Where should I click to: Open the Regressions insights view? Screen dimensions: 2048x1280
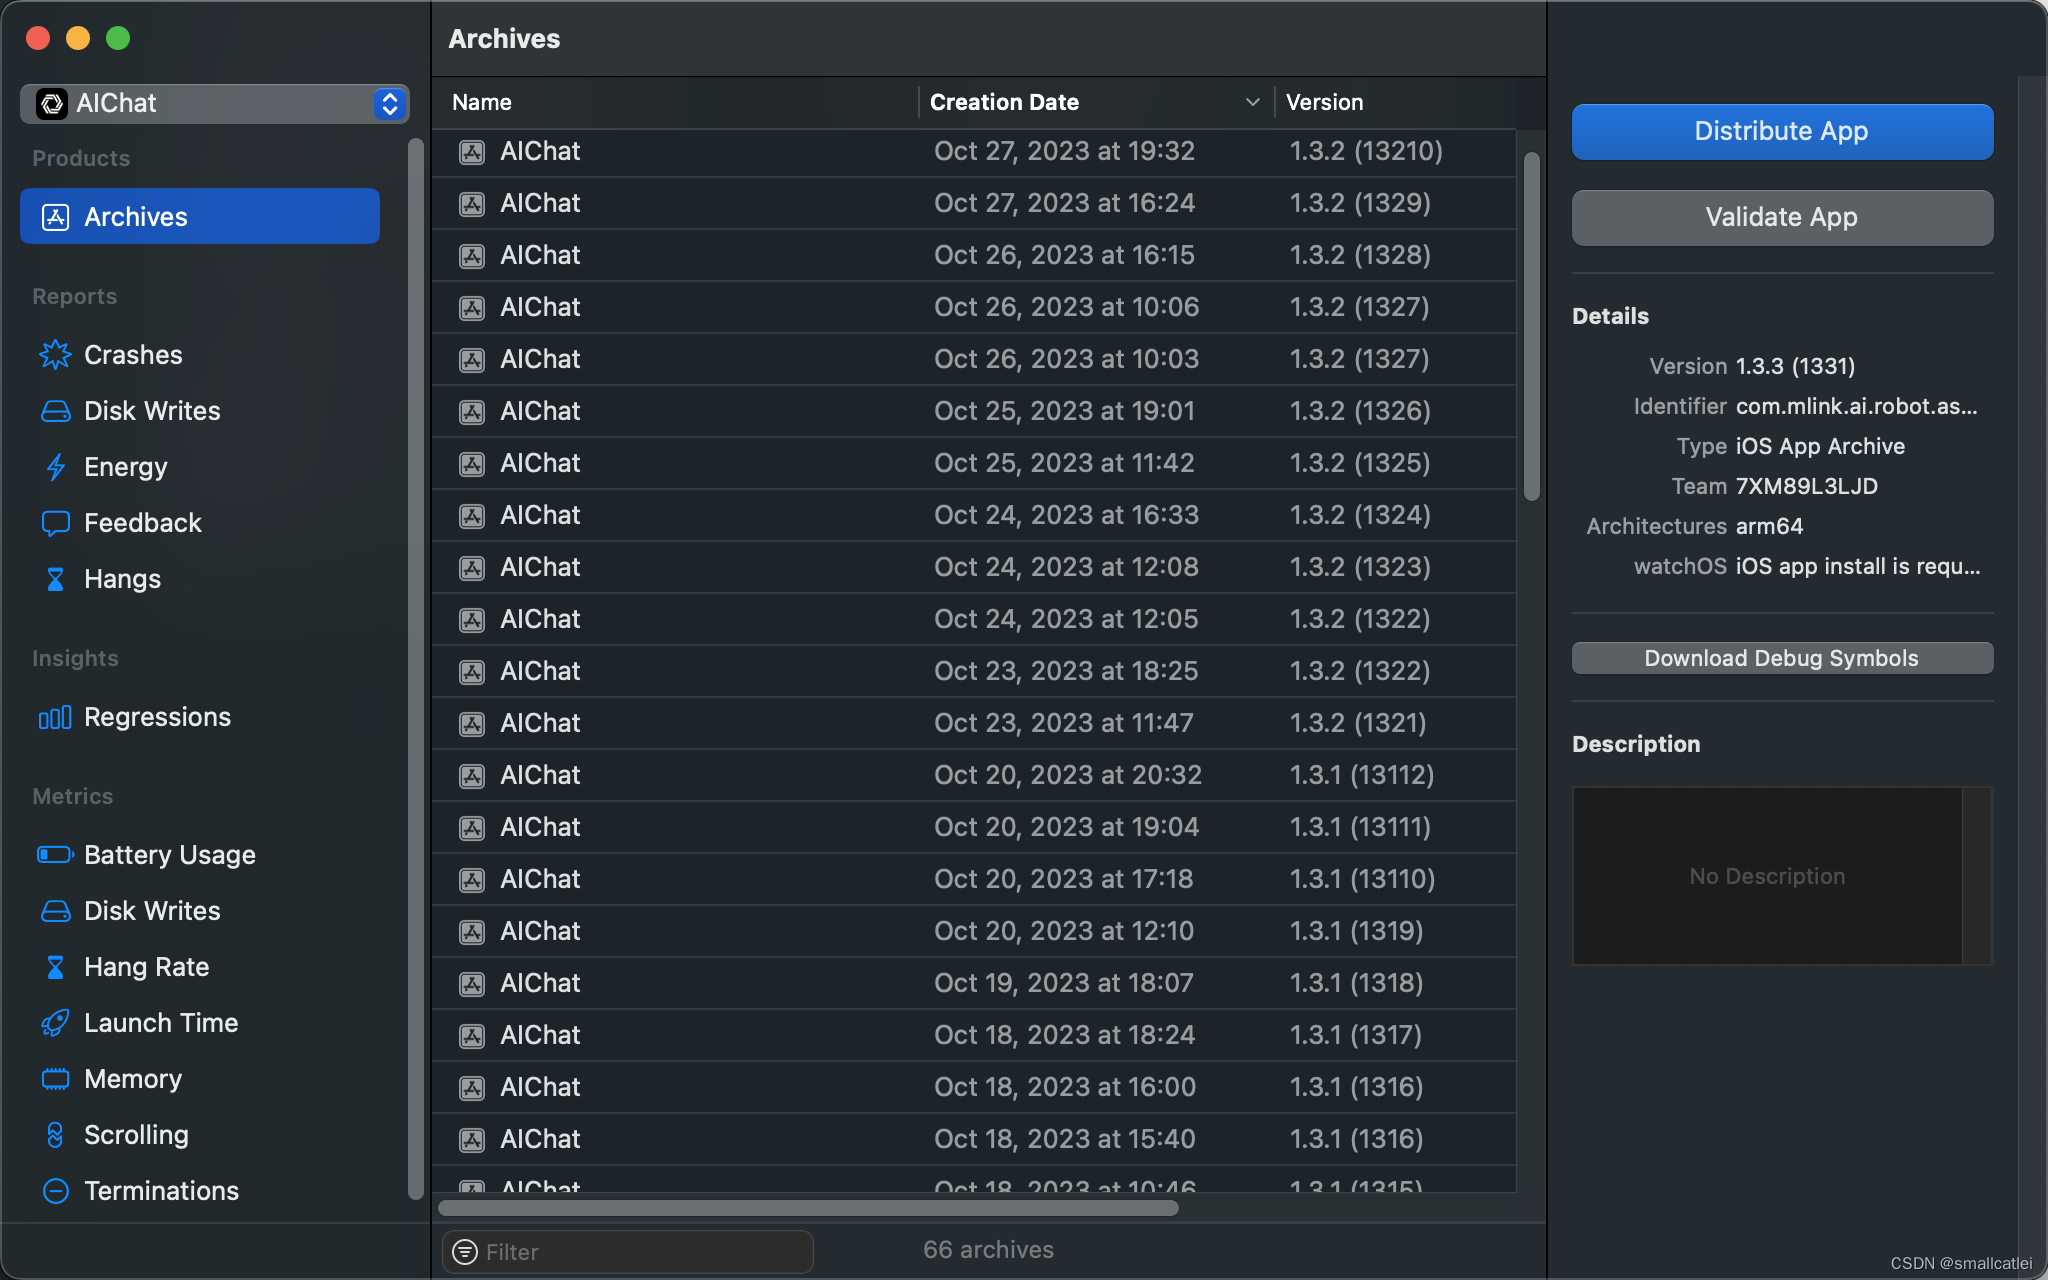157,717
